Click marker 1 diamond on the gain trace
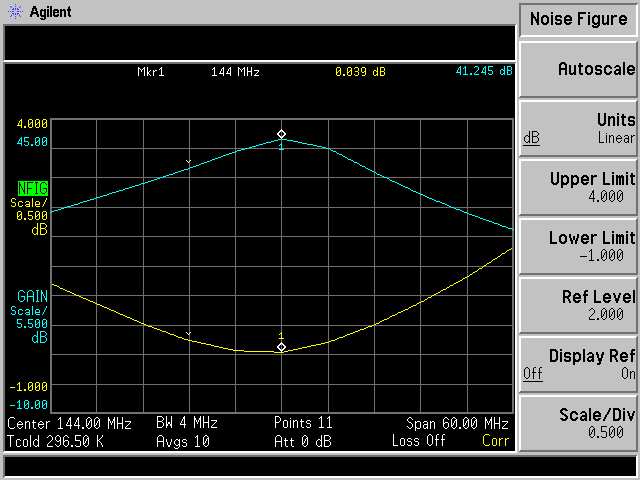Screen dimensions: 640x480 coord(281,134)
